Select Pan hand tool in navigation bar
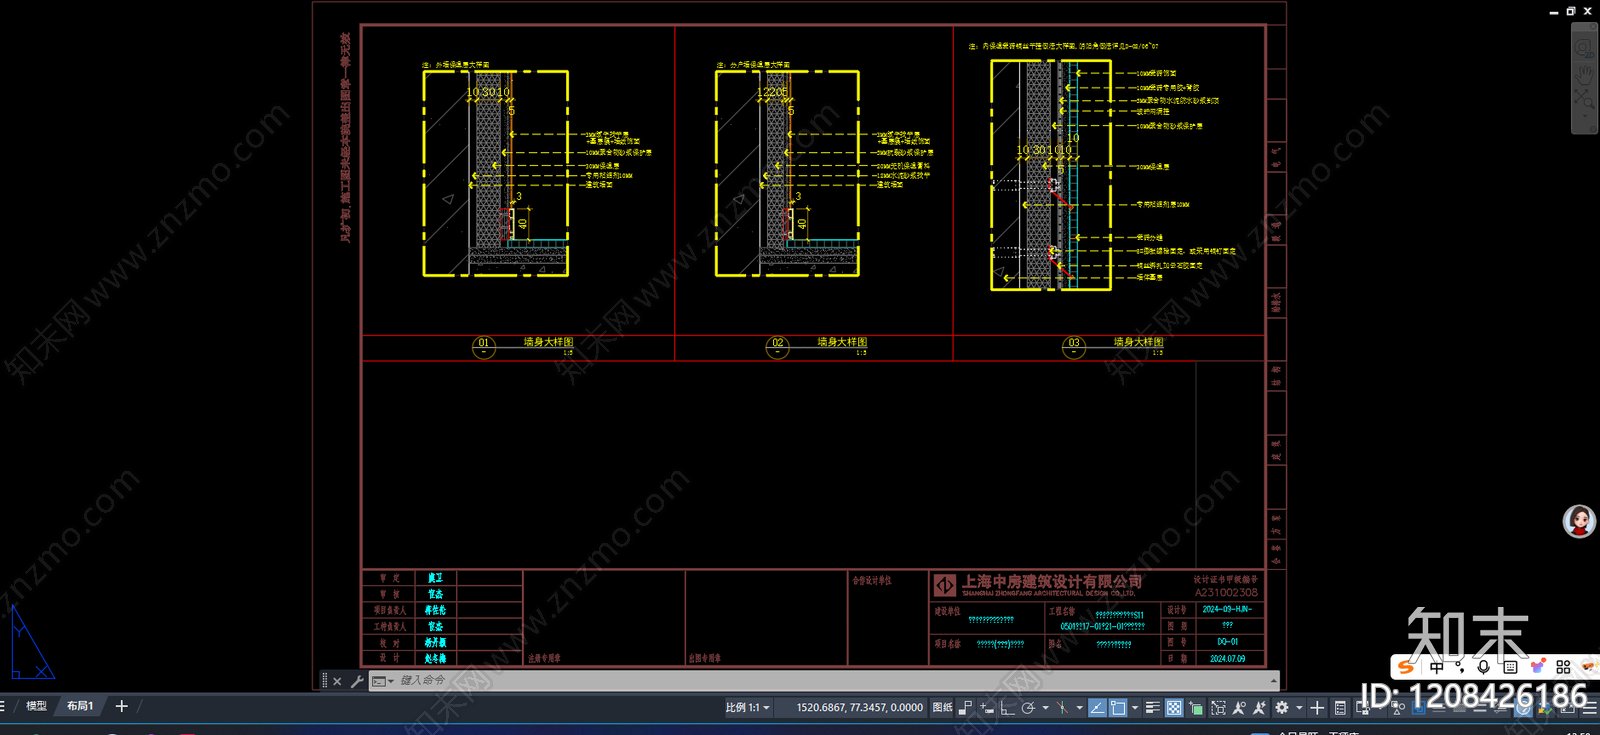 point(1585,75)
